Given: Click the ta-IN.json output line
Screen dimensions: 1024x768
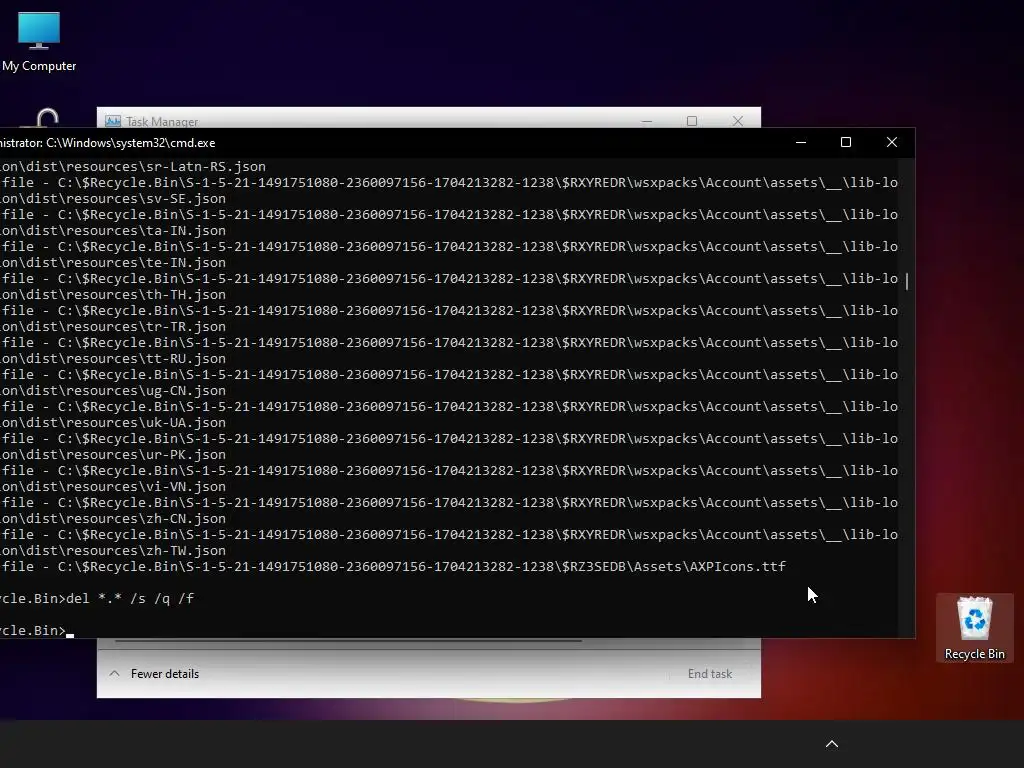Looking at the screenshot, I should [113, 231].
